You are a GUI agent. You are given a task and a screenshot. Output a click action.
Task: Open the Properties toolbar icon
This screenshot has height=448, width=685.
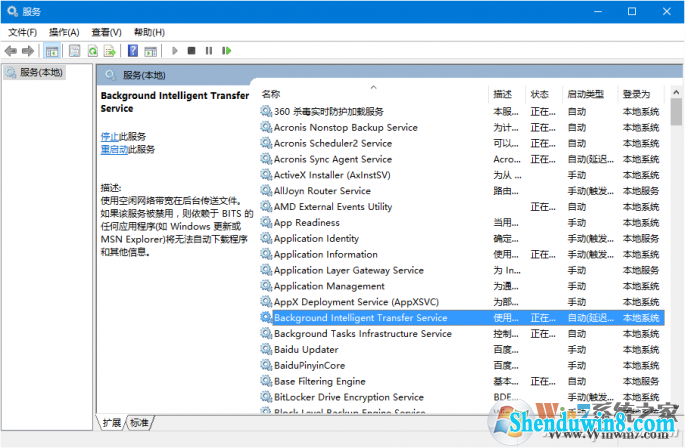75,51
